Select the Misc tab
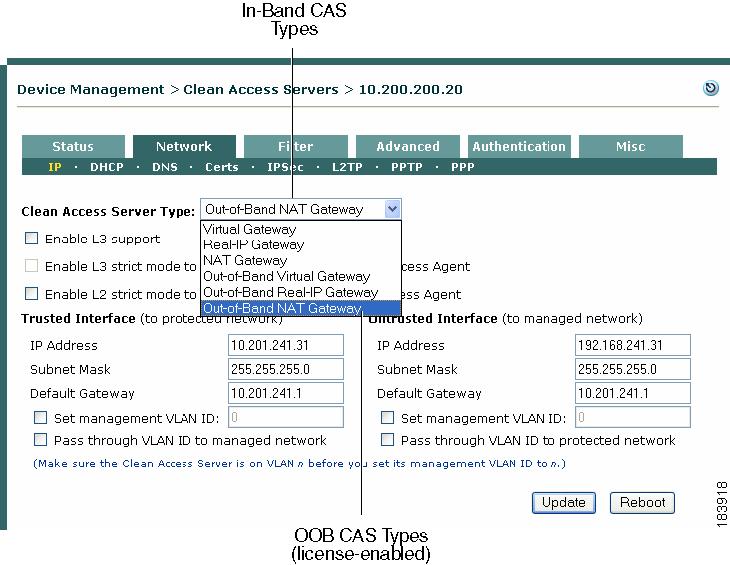The width and height of the screenshot is (730, 565). [x=631, y=146]
